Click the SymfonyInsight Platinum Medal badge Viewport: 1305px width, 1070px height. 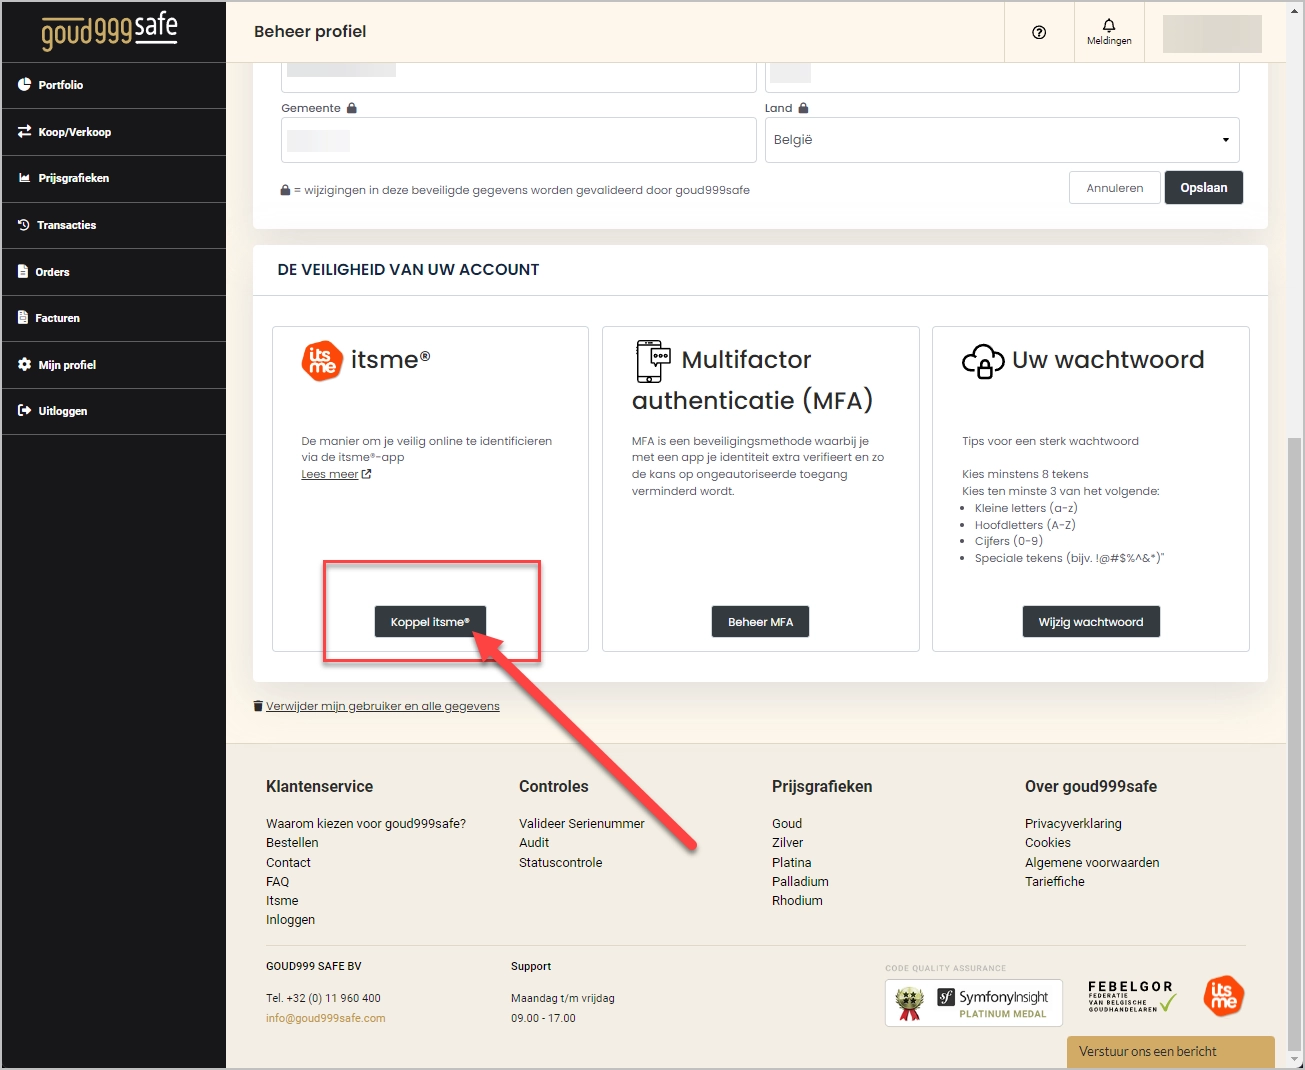(975, 1002)
